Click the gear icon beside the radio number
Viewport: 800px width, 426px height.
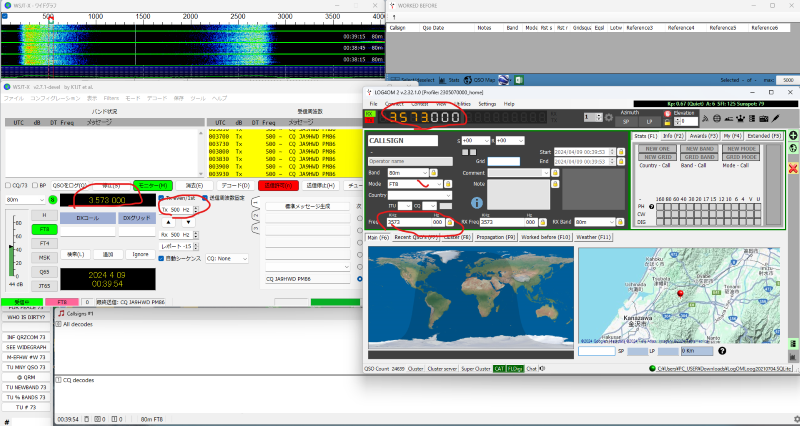click(x=609, y=118)
